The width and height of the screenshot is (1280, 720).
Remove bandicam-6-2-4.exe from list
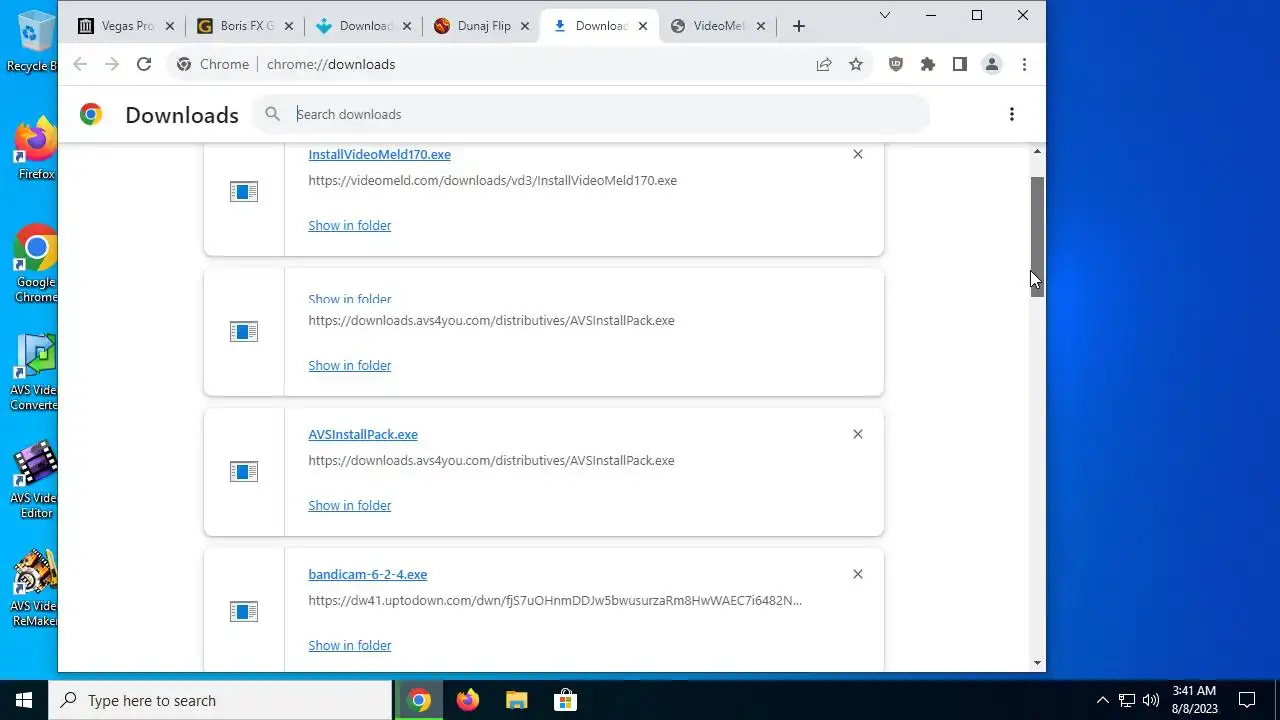click(x=857, y=574)
